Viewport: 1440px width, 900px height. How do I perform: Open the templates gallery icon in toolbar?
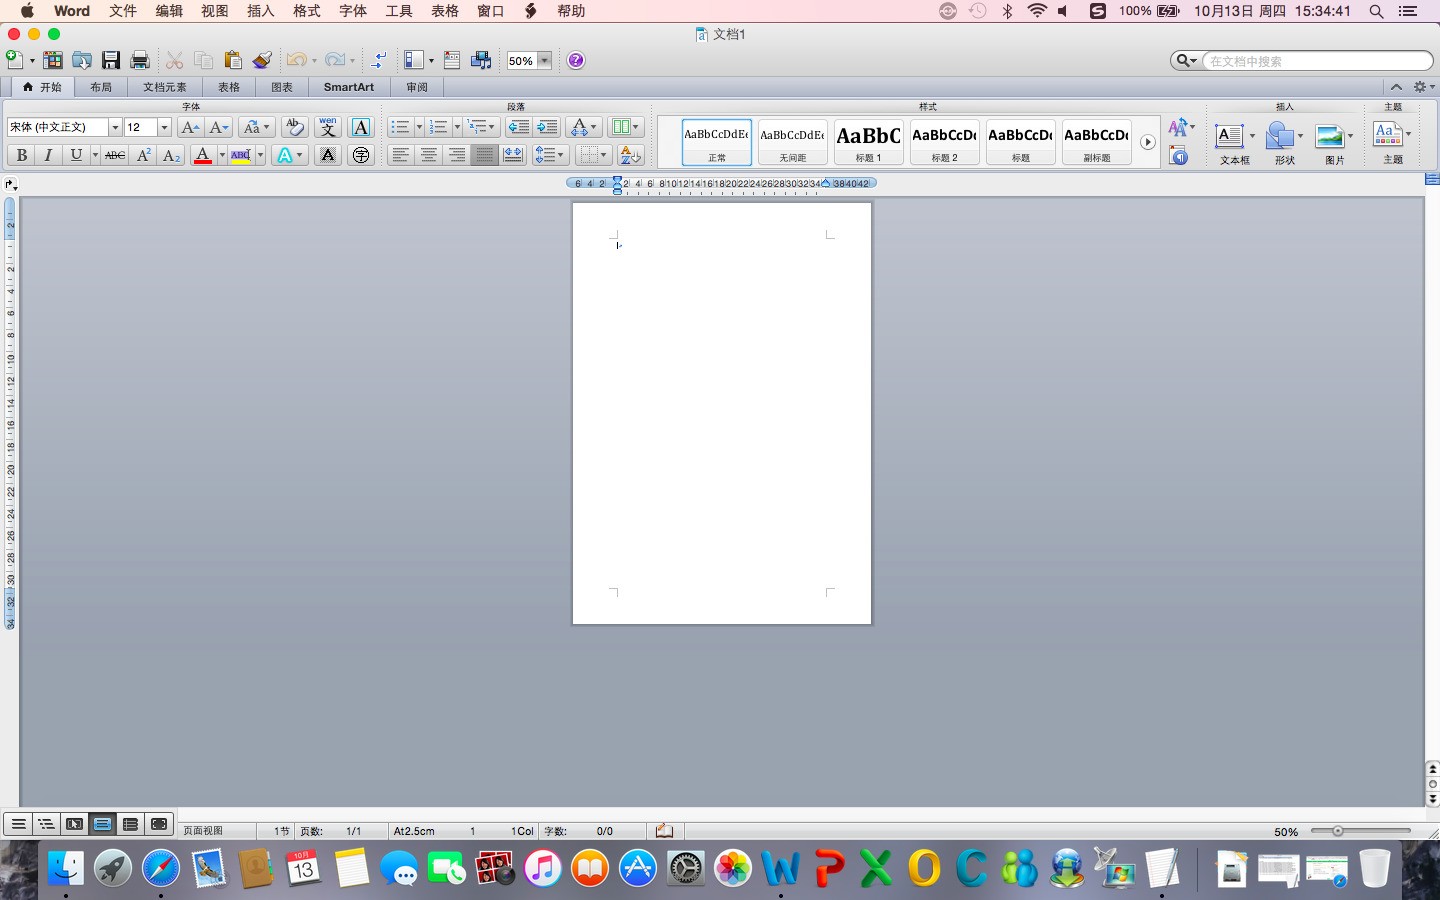(x=53, y=60)
